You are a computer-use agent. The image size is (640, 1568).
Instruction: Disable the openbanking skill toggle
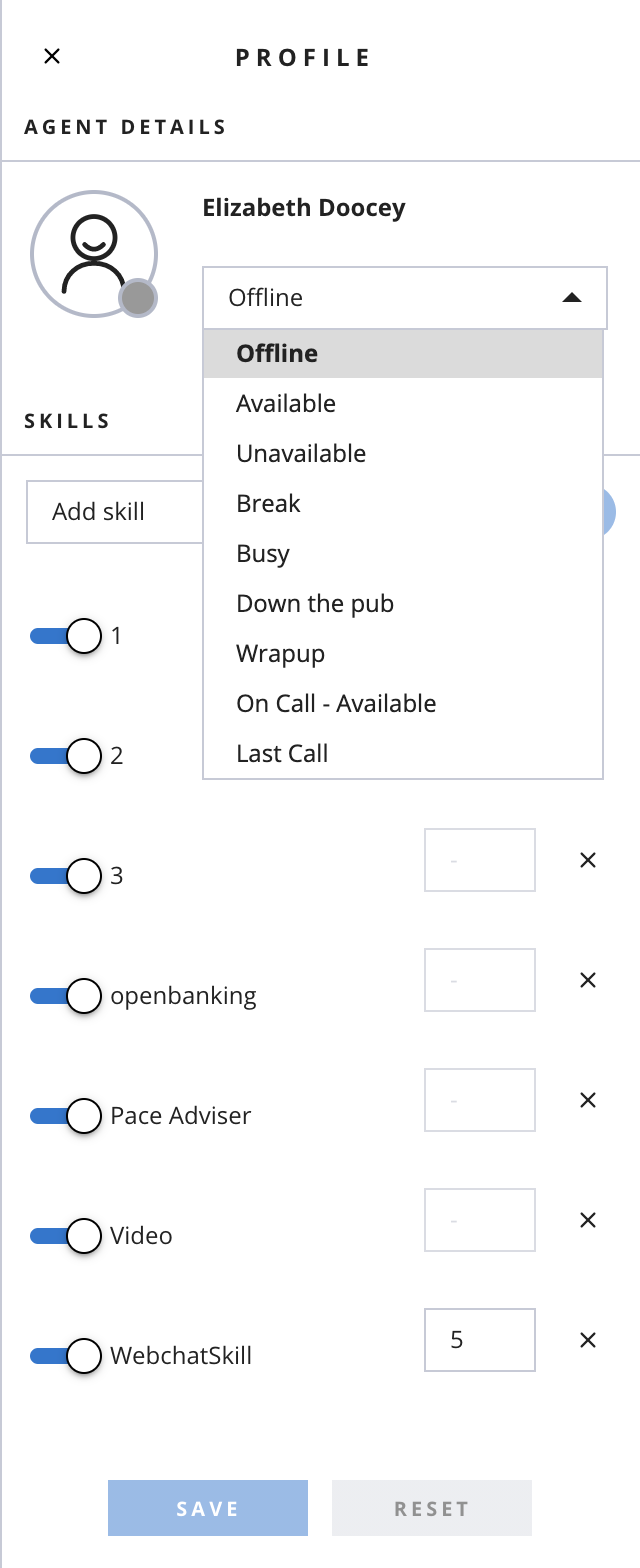pos(66,996)
